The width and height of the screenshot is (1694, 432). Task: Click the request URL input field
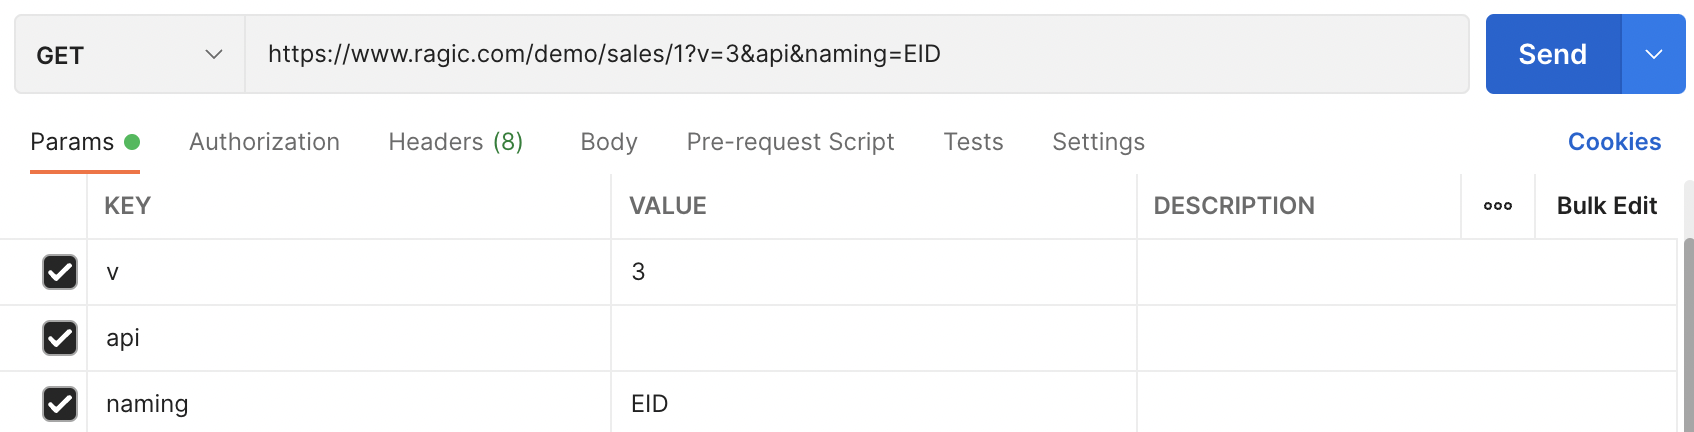[x=856, y=54]
